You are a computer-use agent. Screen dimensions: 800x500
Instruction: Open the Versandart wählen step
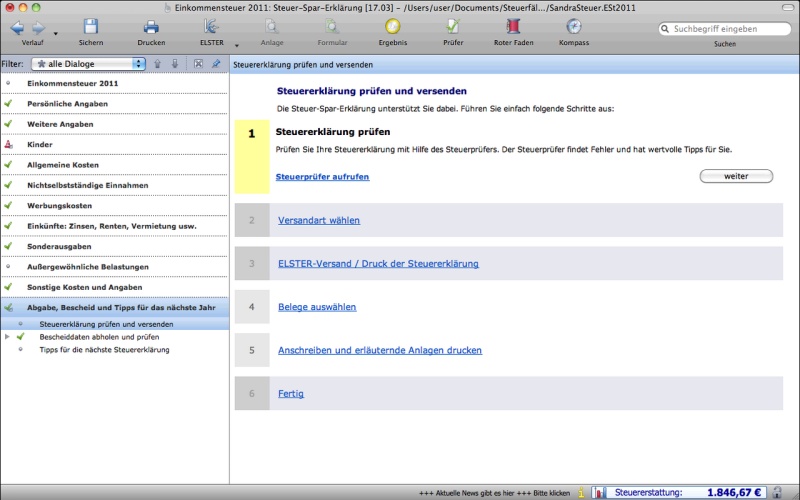tap(319, 220)
